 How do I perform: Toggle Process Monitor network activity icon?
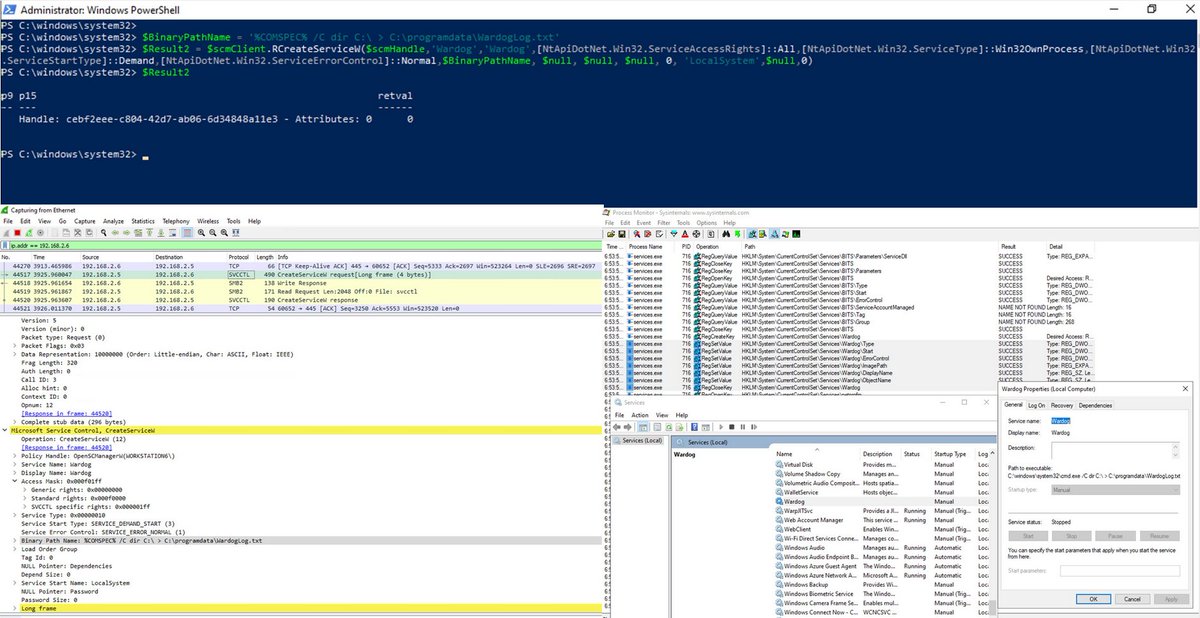pyautogui.click(x=774, y=234)
